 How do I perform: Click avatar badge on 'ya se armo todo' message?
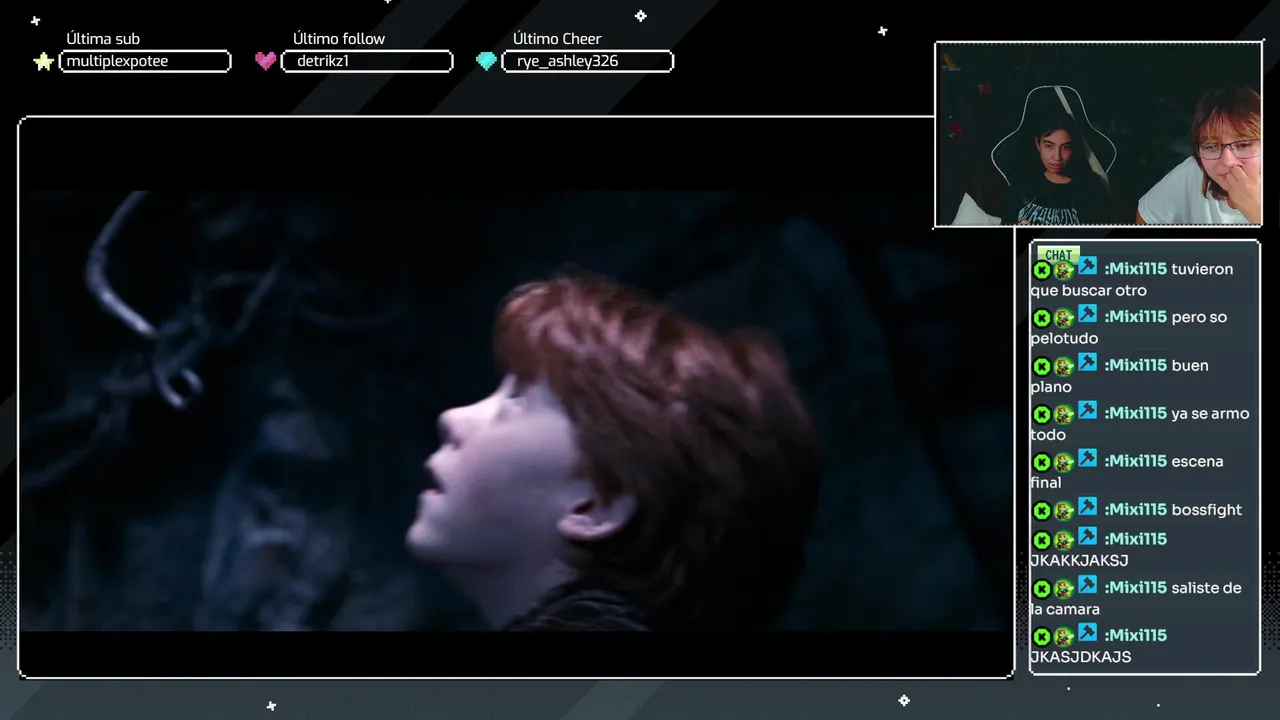coord(1064,414)
